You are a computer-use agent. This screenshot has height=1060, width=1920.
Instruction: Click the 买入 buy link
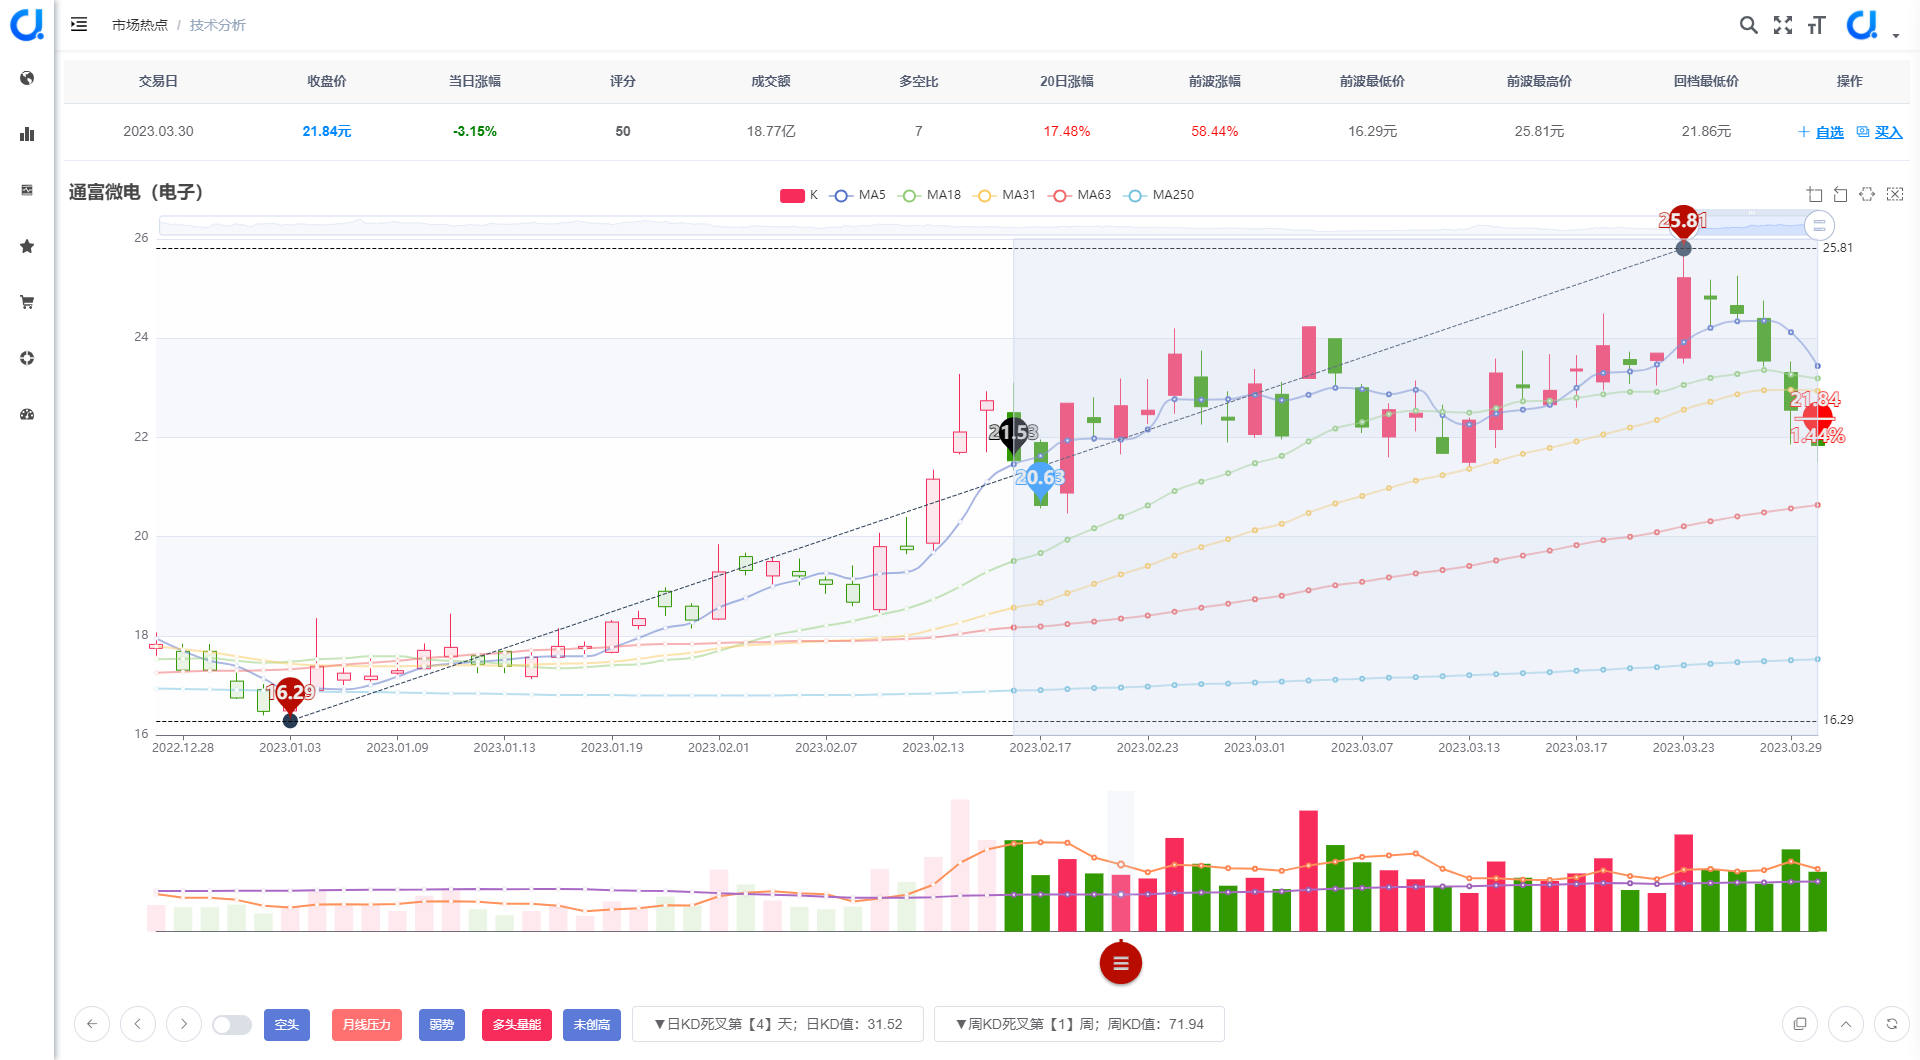(x=1880, y=132)
